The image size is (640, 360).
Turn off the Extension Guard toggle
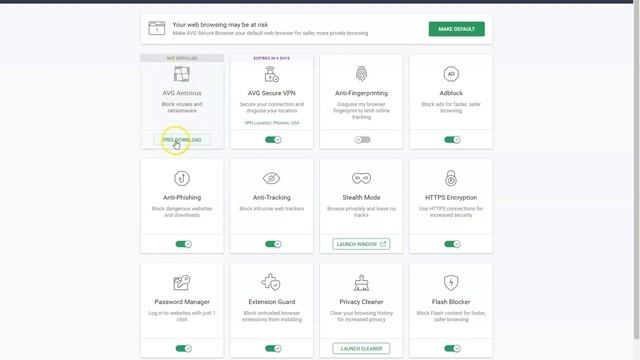coord(273,349)
